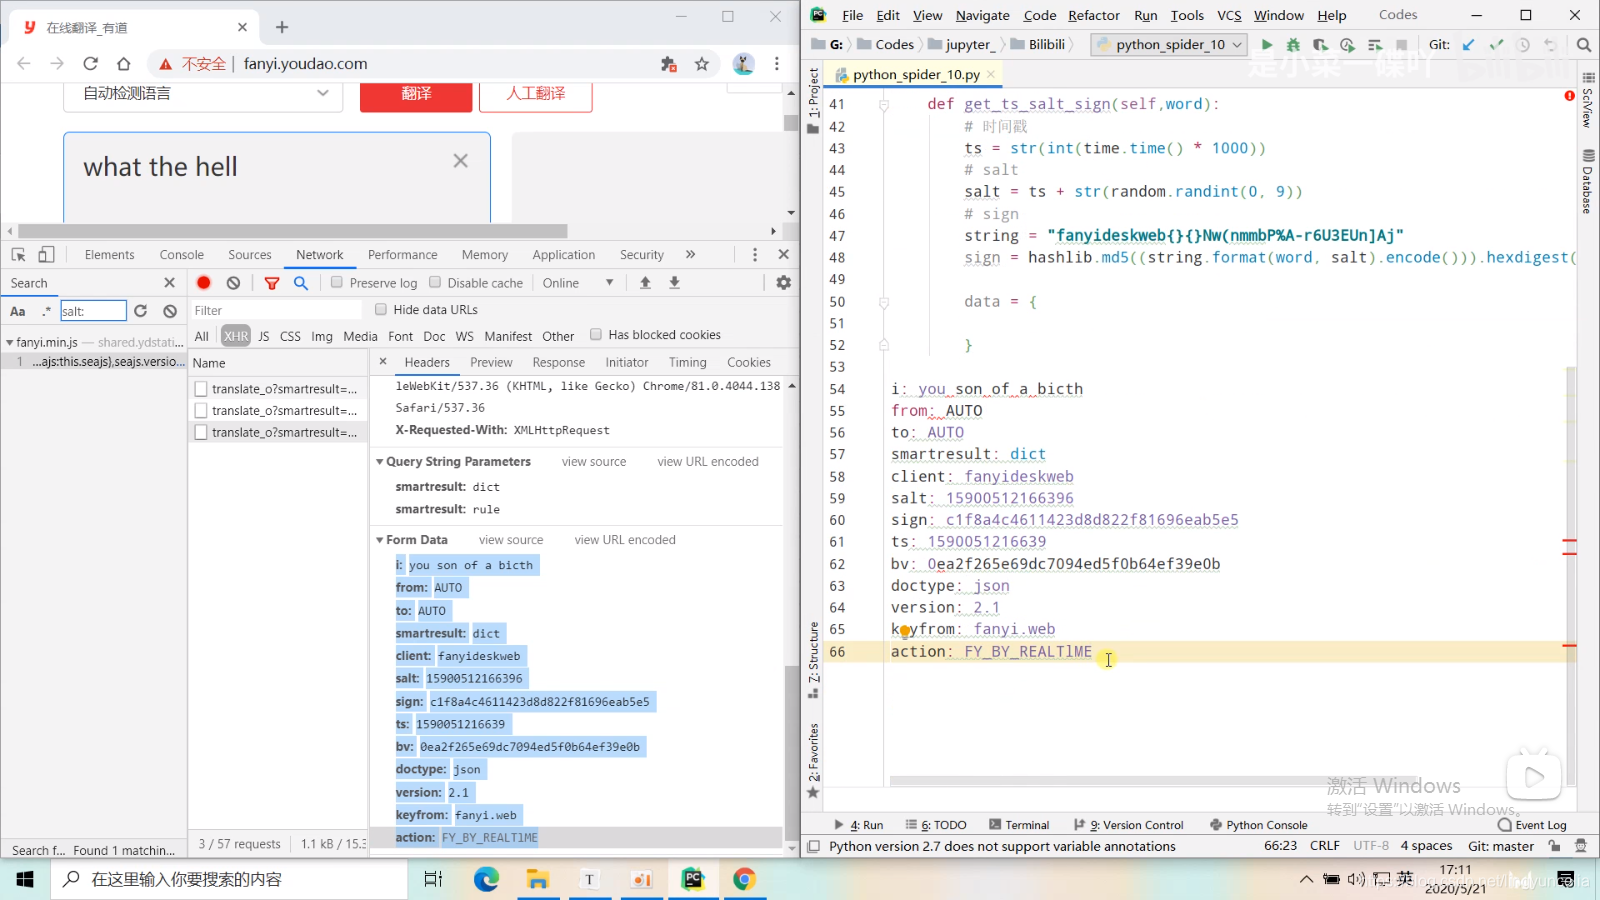
Task: Toggle regex search option
Action: coord(46,311)
